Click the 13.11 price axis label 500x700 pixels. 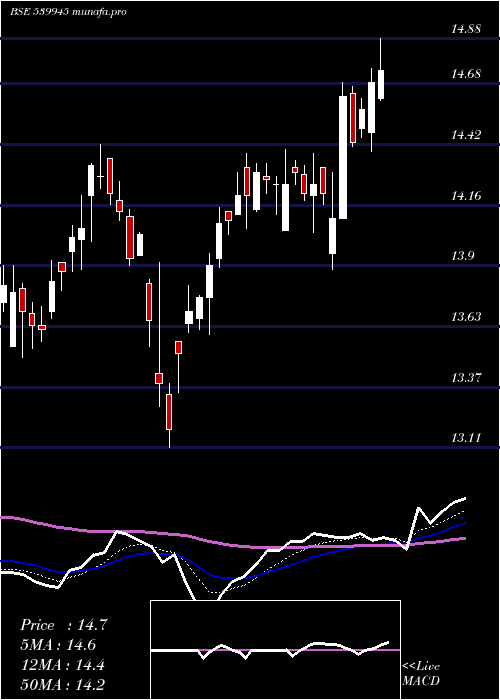coord(466,438)
